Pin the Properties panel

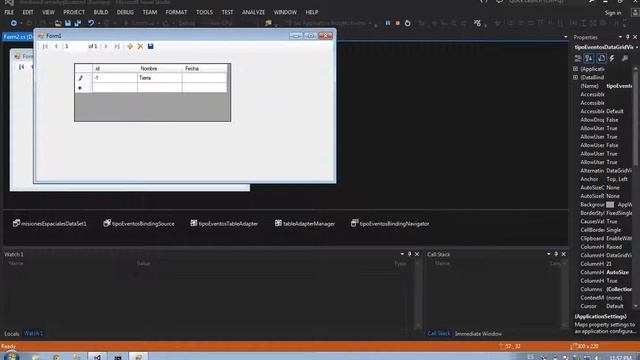[x=628, y=37]
